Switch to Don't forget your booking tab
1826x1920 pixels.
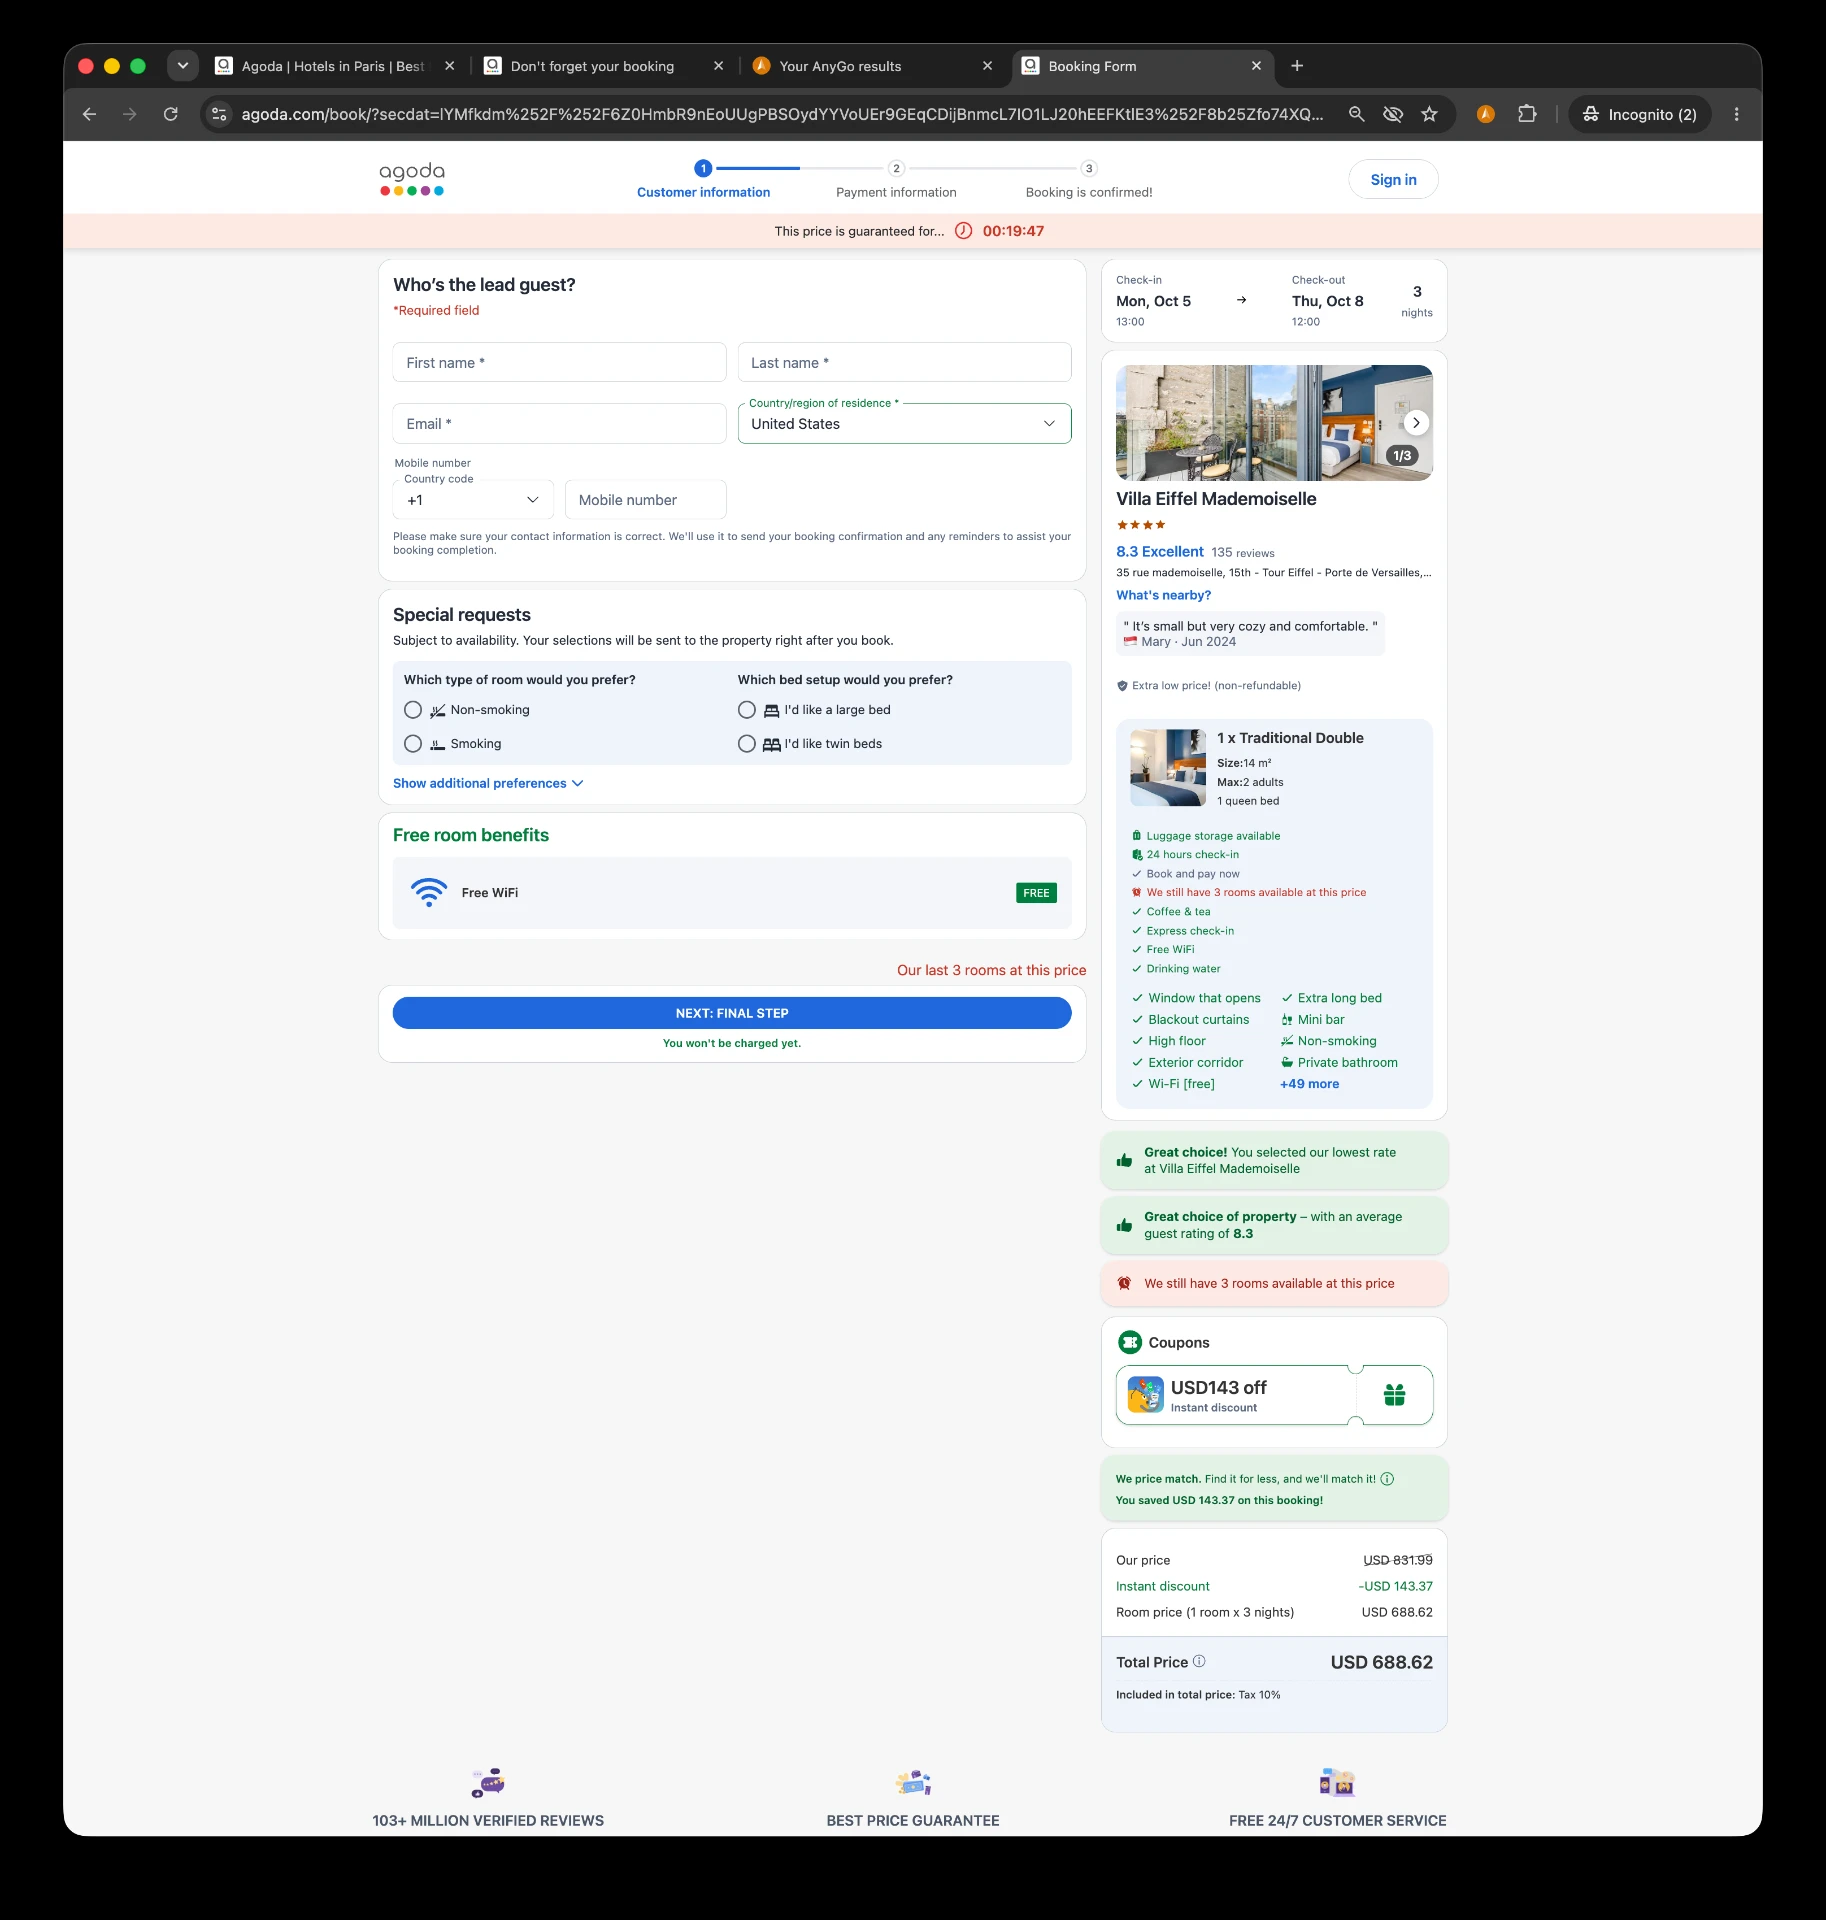tap(603, 66)
